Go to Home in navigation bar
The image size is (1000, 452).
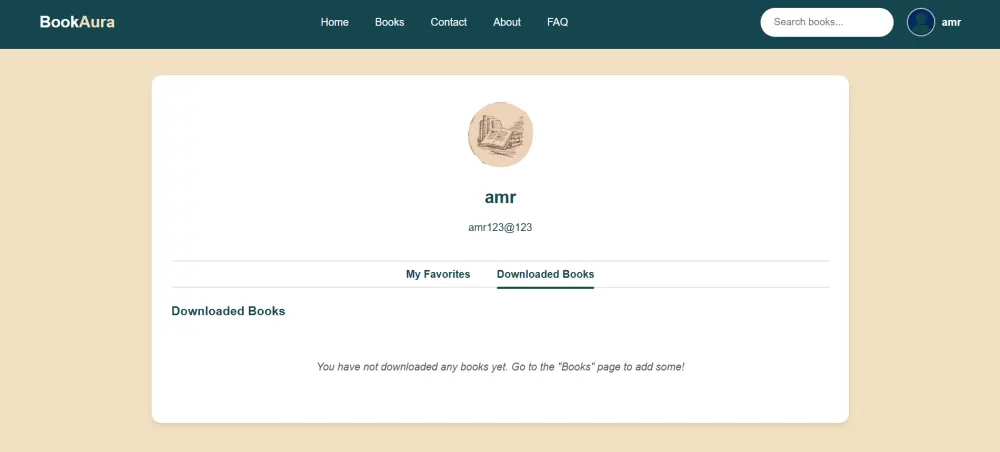coord(334,22)
